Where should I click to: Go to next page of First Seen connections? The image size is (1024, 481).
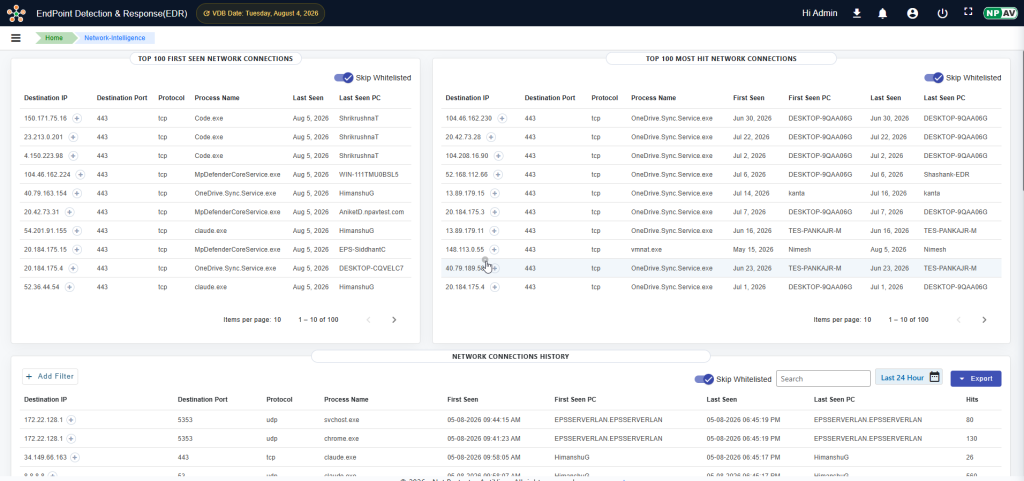pos(394,320)
